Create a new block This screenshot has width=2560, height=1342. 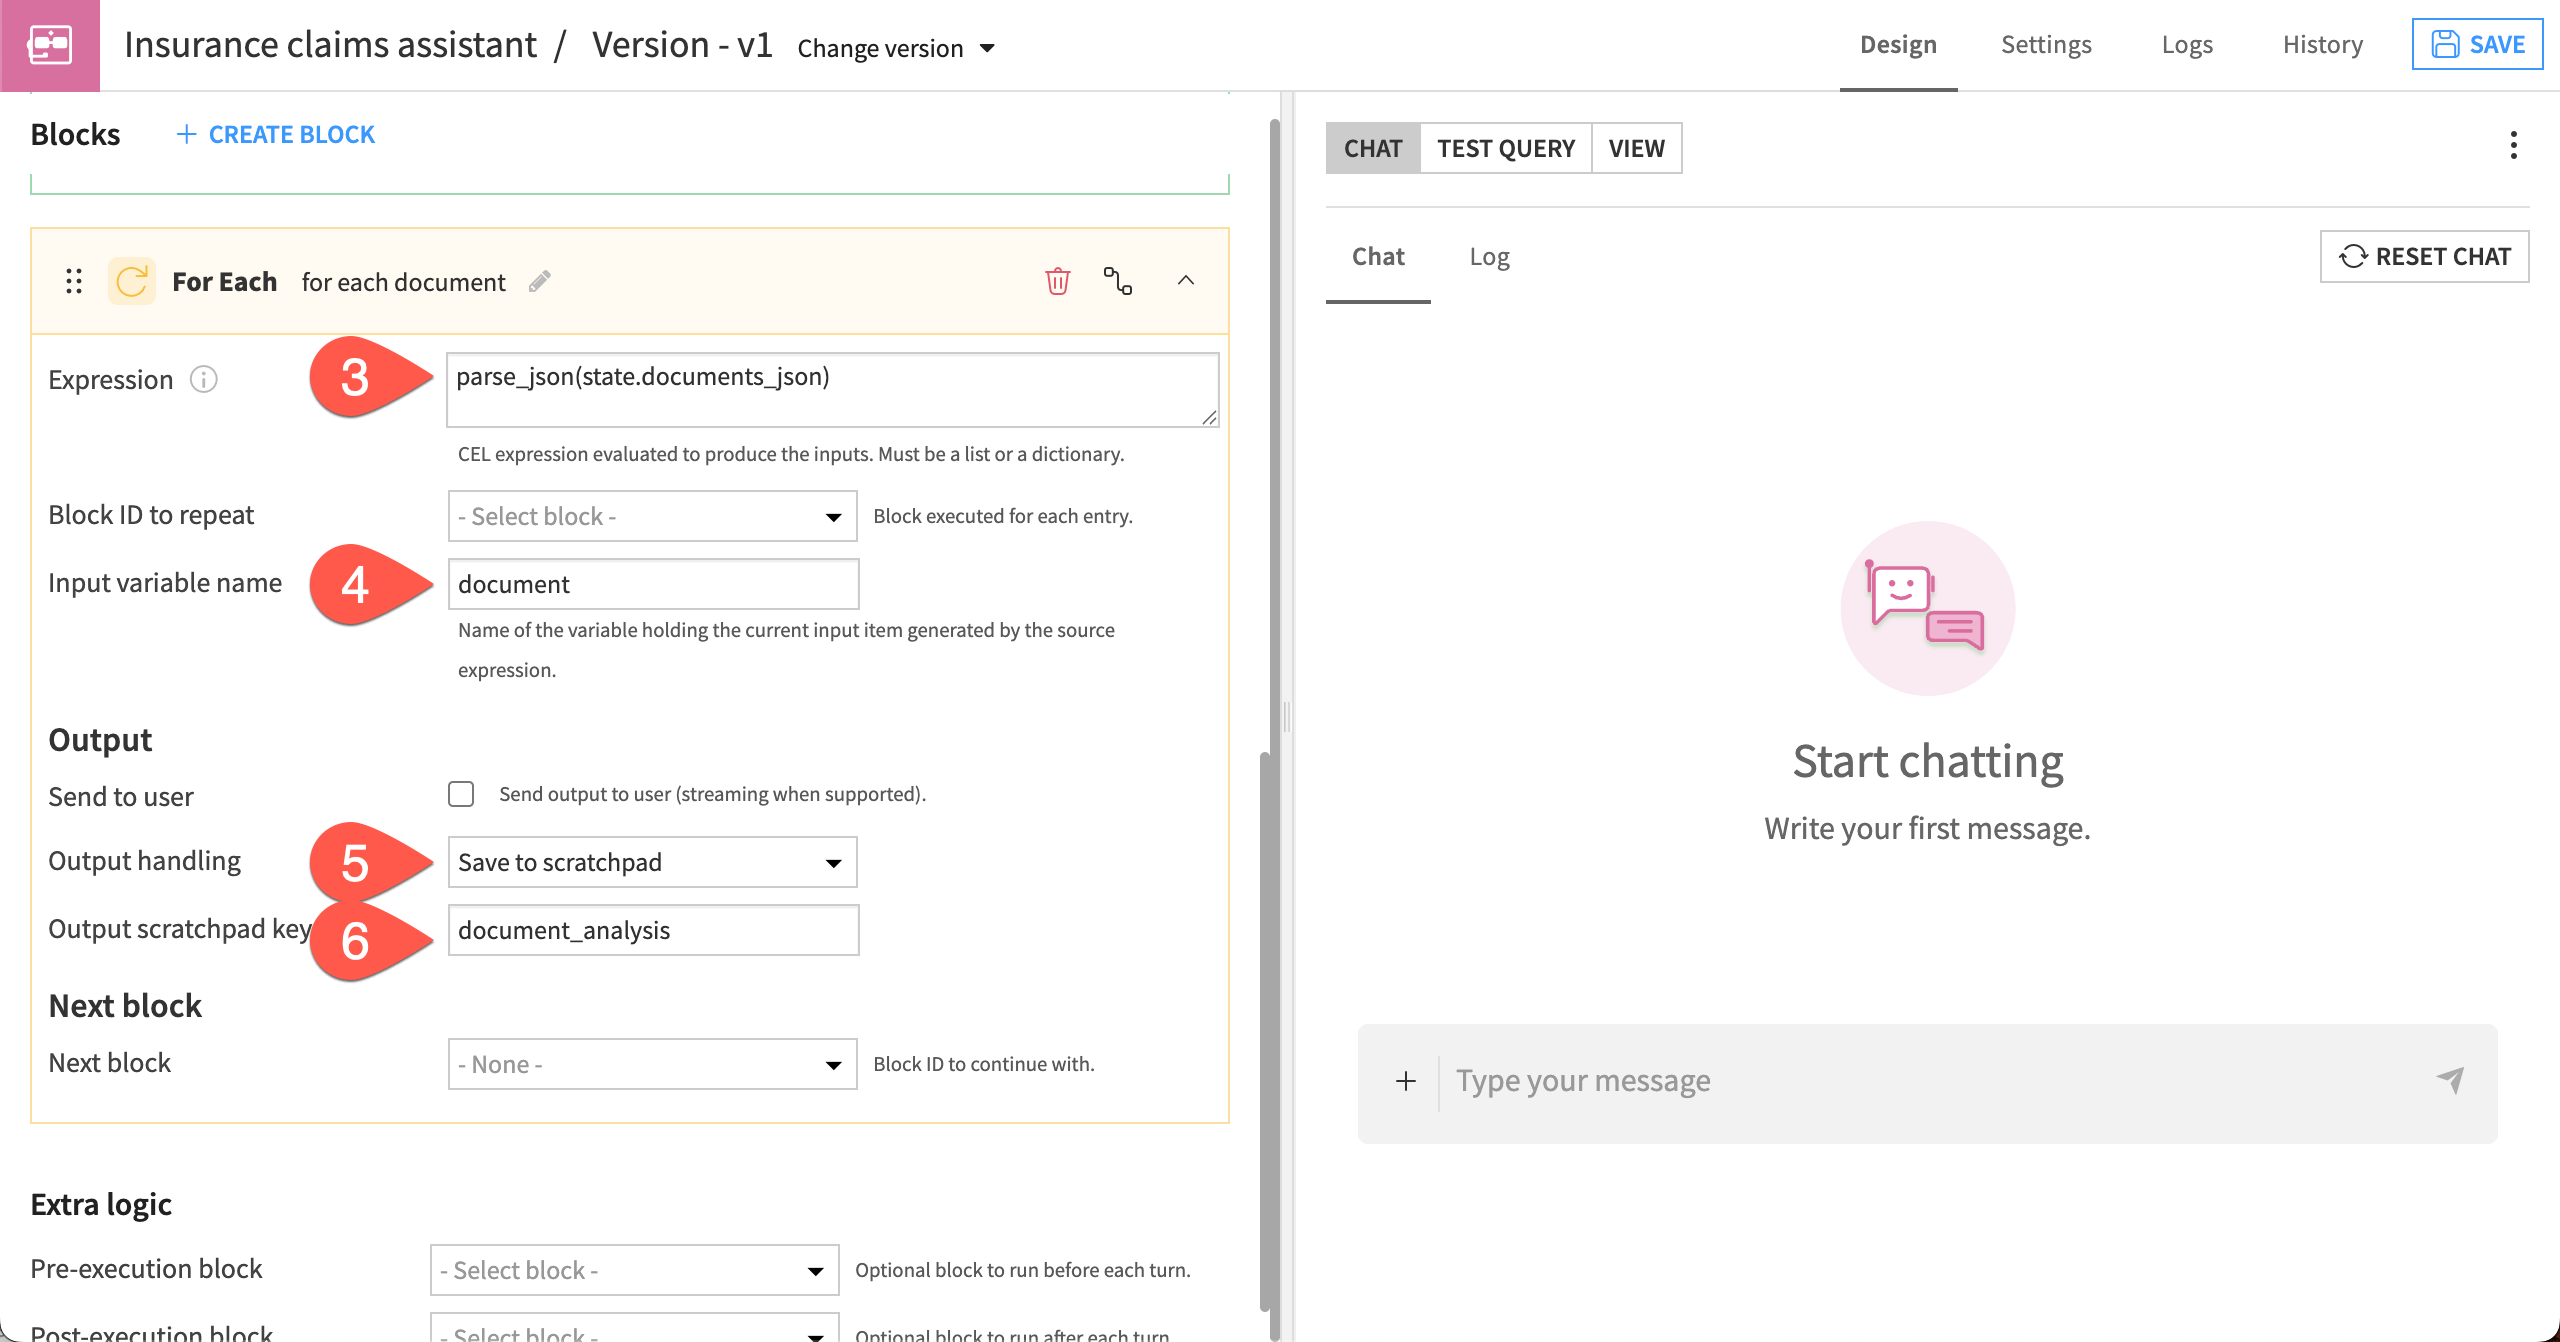pyautogui.click(x=275, y=133)
